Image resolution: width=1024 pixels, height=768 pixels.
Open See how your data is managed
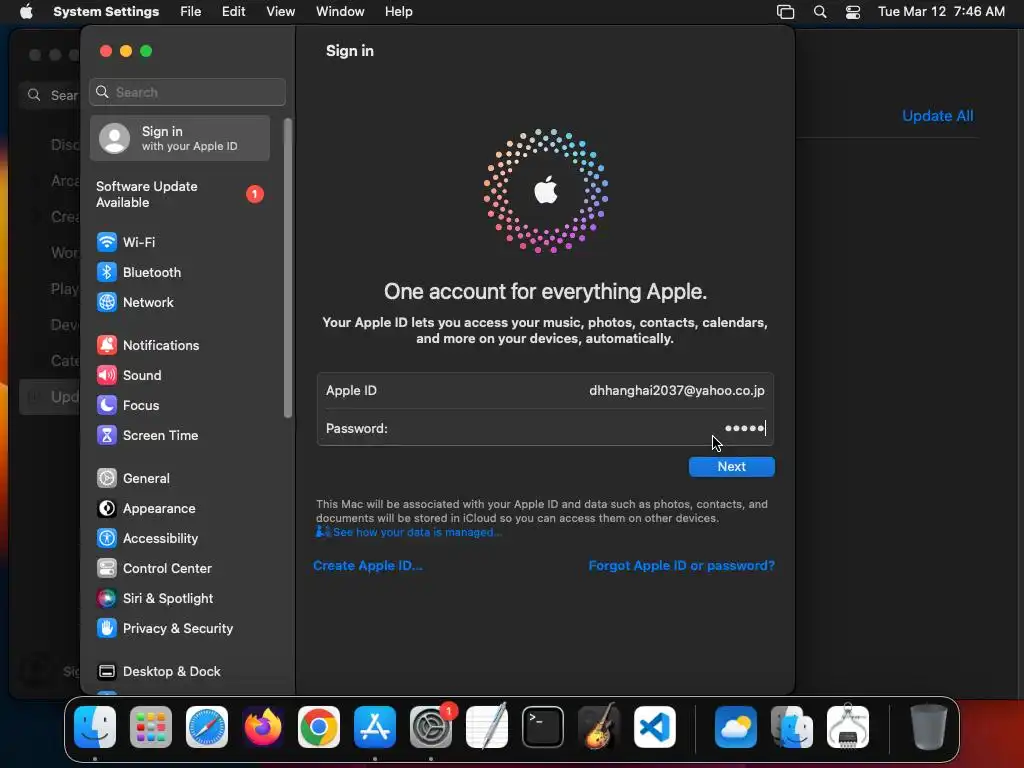pyautogui.click(x=417, y=532)
